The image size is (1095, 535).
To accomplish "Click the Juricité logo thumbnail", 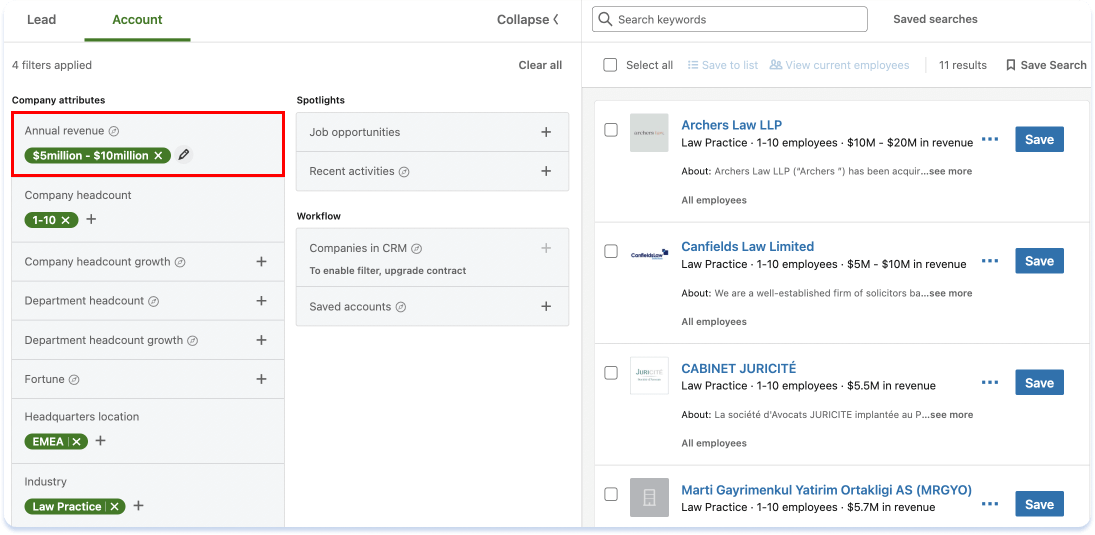I will point(649,376).
